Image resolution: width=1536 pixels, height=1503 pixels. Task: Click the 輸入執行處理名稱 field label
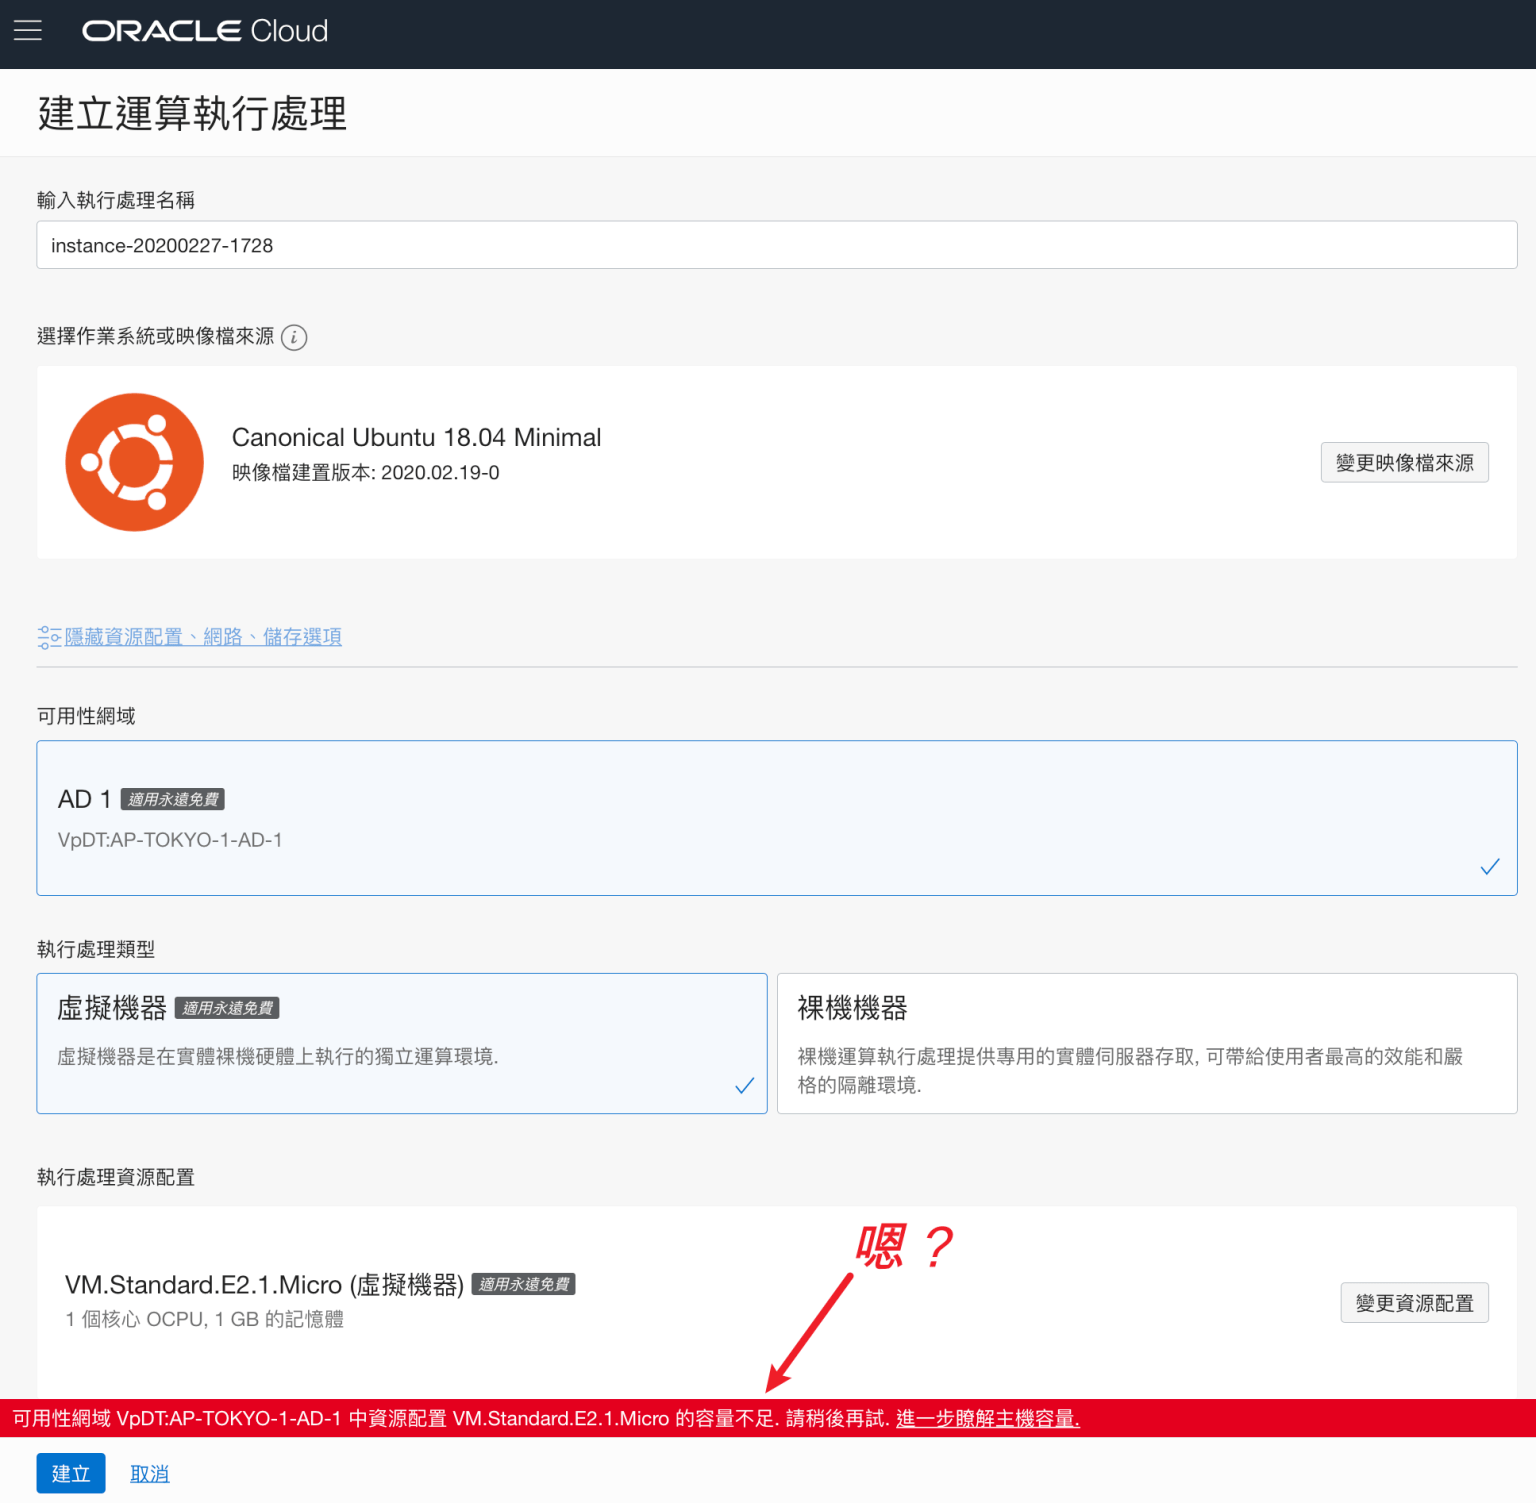(x=116, y=201)
